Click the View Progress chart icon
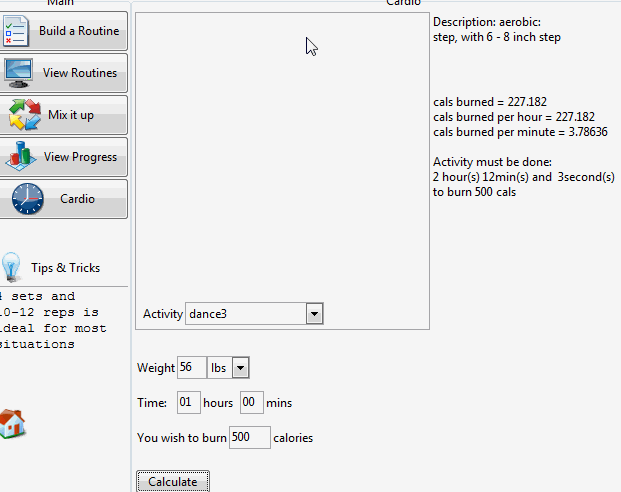621x492 pixels. [21, 156]
